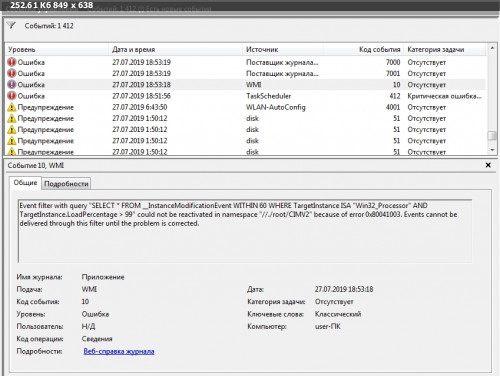Click the error icon of TaskScheduler row

coord(12,96)
